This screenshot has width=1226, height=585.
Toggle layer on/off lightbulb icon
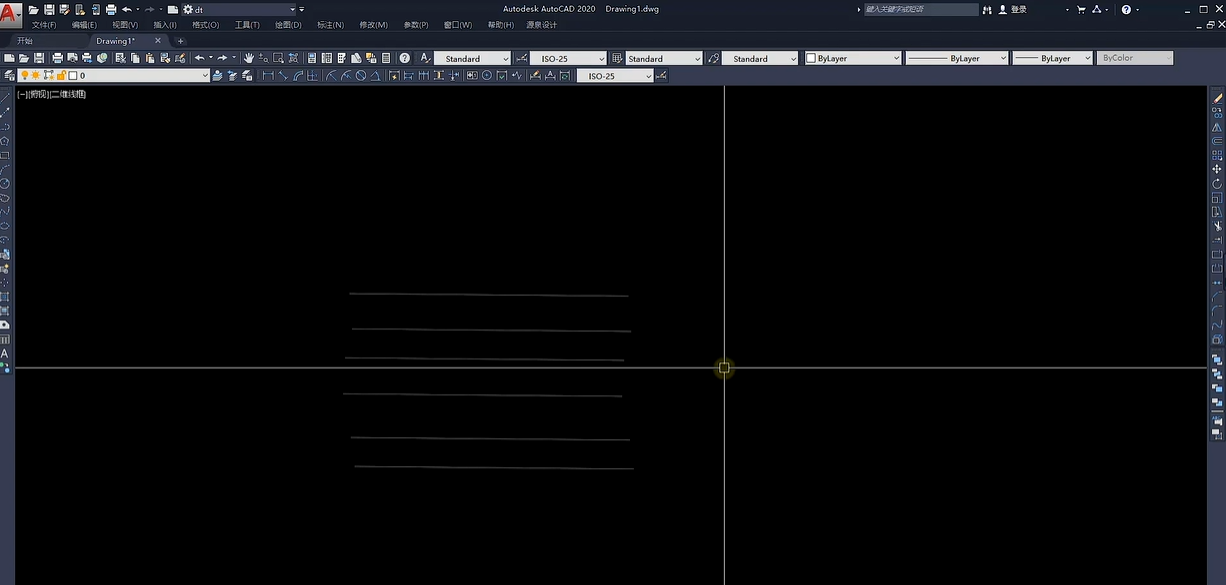point(25,75)
